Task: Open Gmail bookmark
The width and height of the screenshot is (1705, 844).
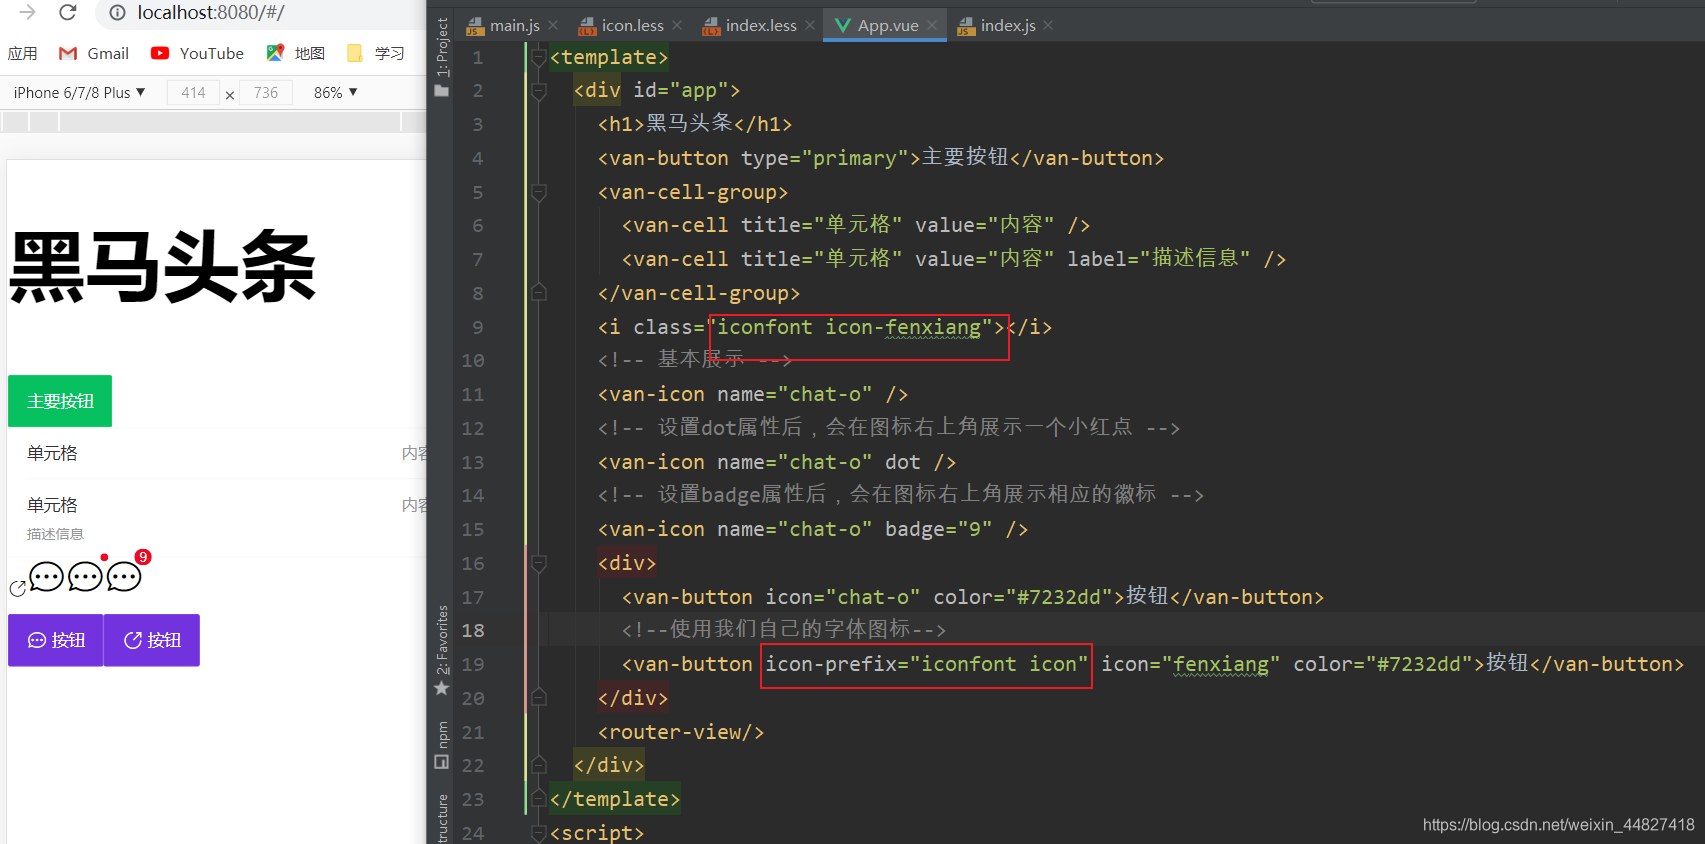Action: [94, 54]
